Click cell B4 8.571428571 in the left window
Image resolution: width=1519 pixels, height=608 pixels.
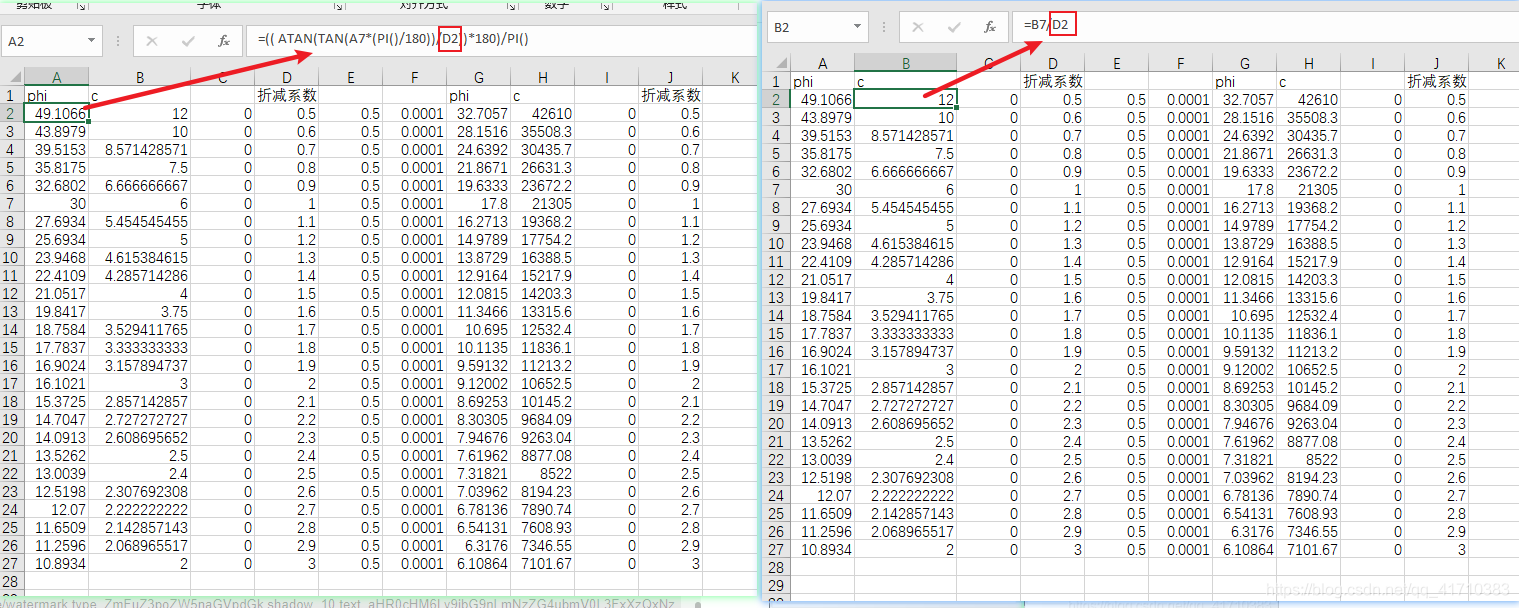pyautogui.click(x=140, y=150)
